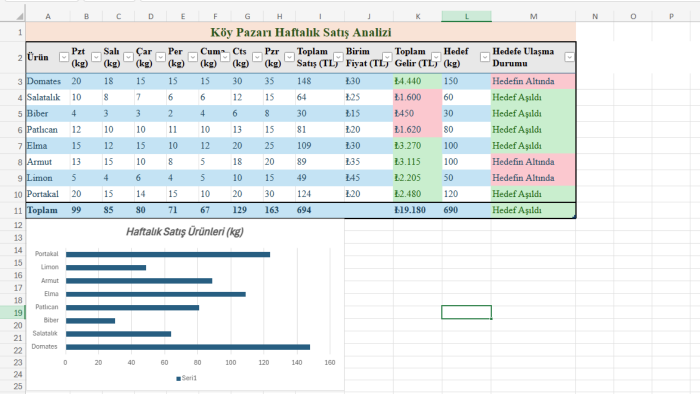Click the Domates bar in the chart
700x394 pixels.
pyautogui.click(x=188, y=347)
